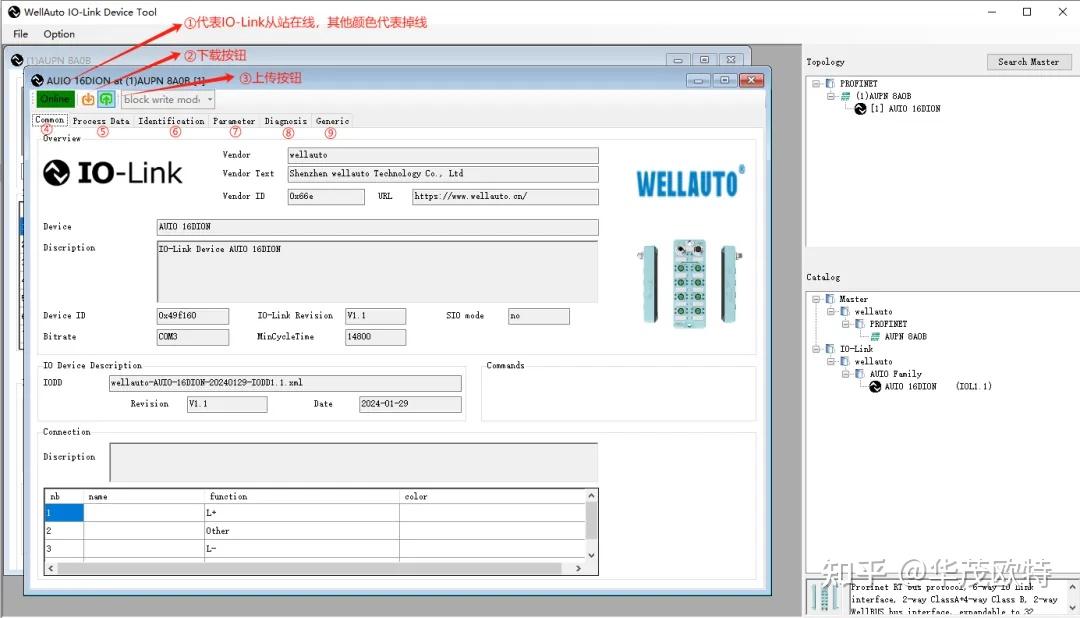Click the download button to write parameters
Image resolution: width=1080 pixels, height=618 pixels.
pyautogui.click(x=88, y=99)
